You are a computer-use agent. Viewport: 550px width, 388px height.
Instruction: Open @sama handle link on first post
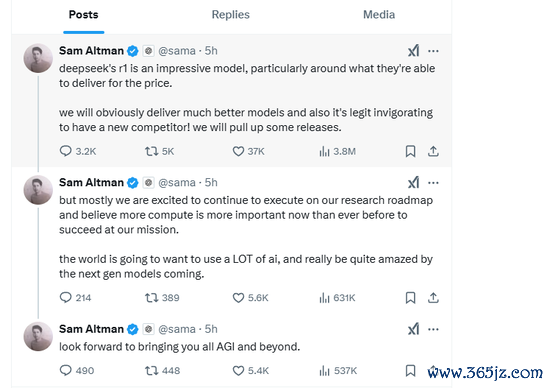pyautogui.click(x=177, y=51)
